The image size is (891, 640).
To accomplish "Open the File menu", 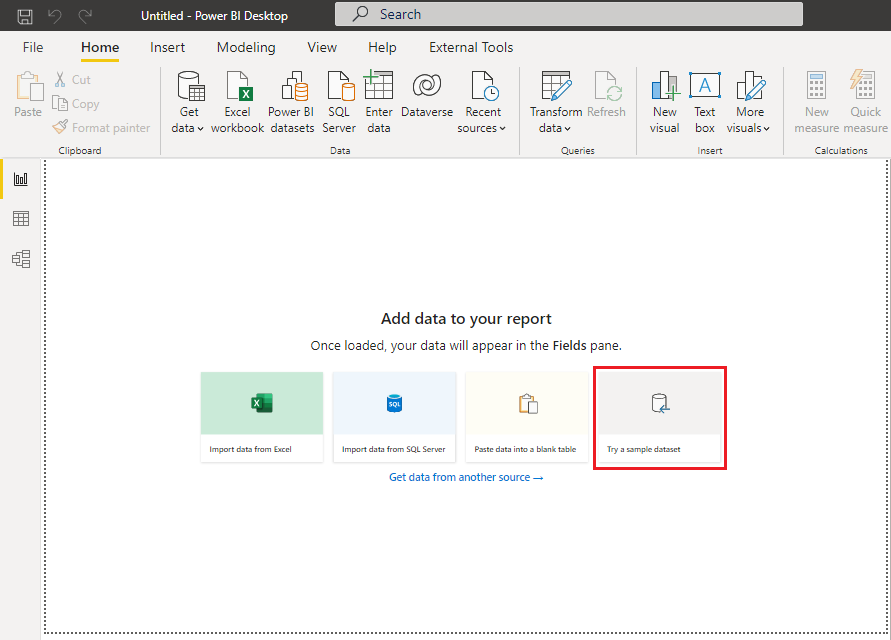I will (x=33, y=47).
